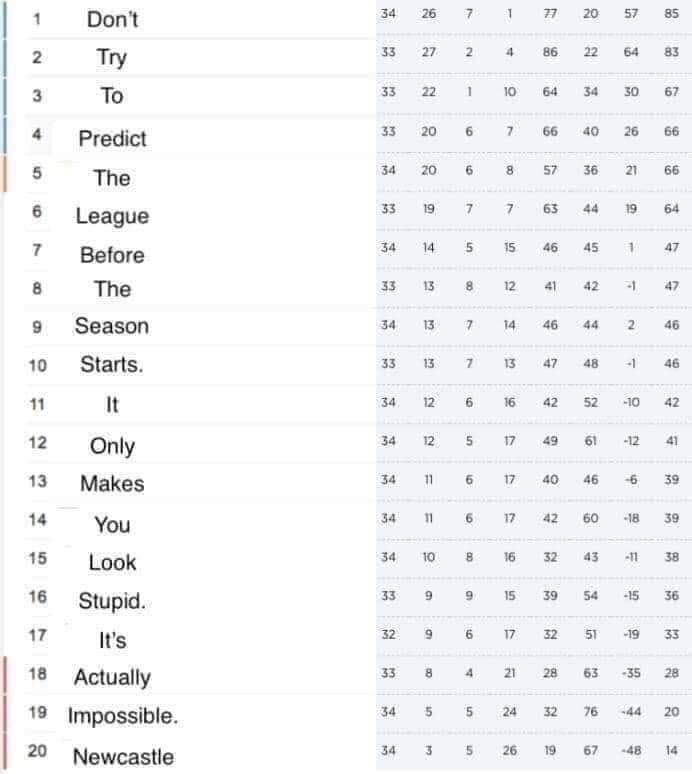Select "Season" in the ninth row
The height and width of the screenshot is (774, 692).
click(112, 326)
